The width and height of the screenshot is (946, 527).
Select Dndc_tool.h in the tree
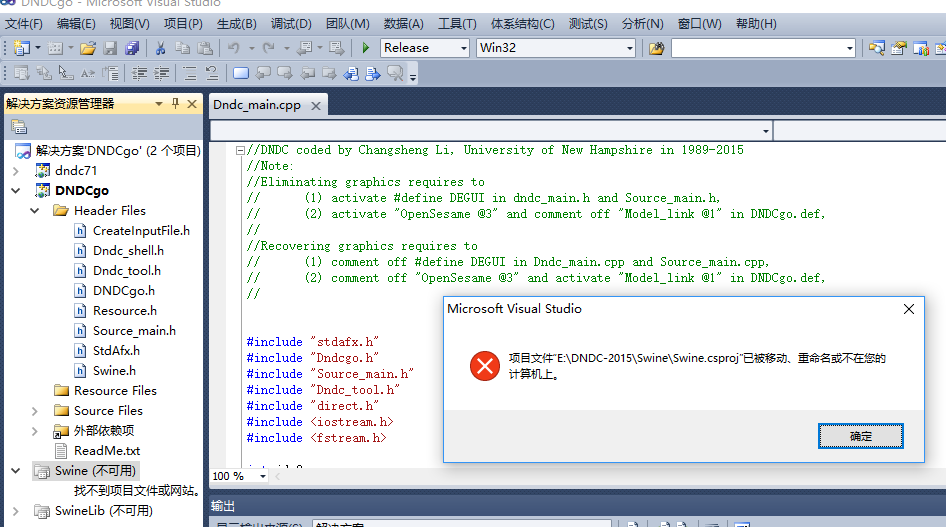[126, 271]
